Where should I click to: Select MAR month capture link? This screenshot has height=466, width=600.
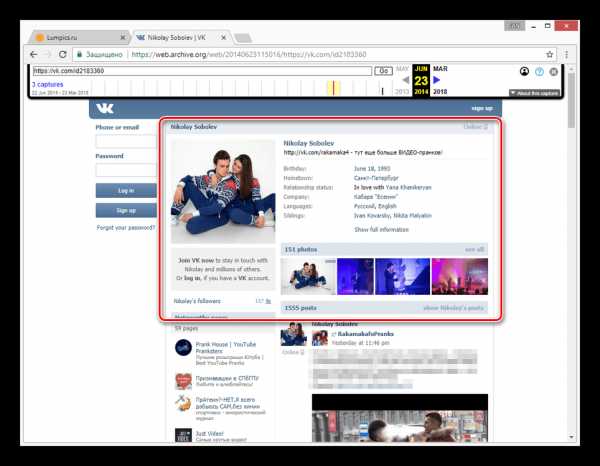[x=440, y=68]
